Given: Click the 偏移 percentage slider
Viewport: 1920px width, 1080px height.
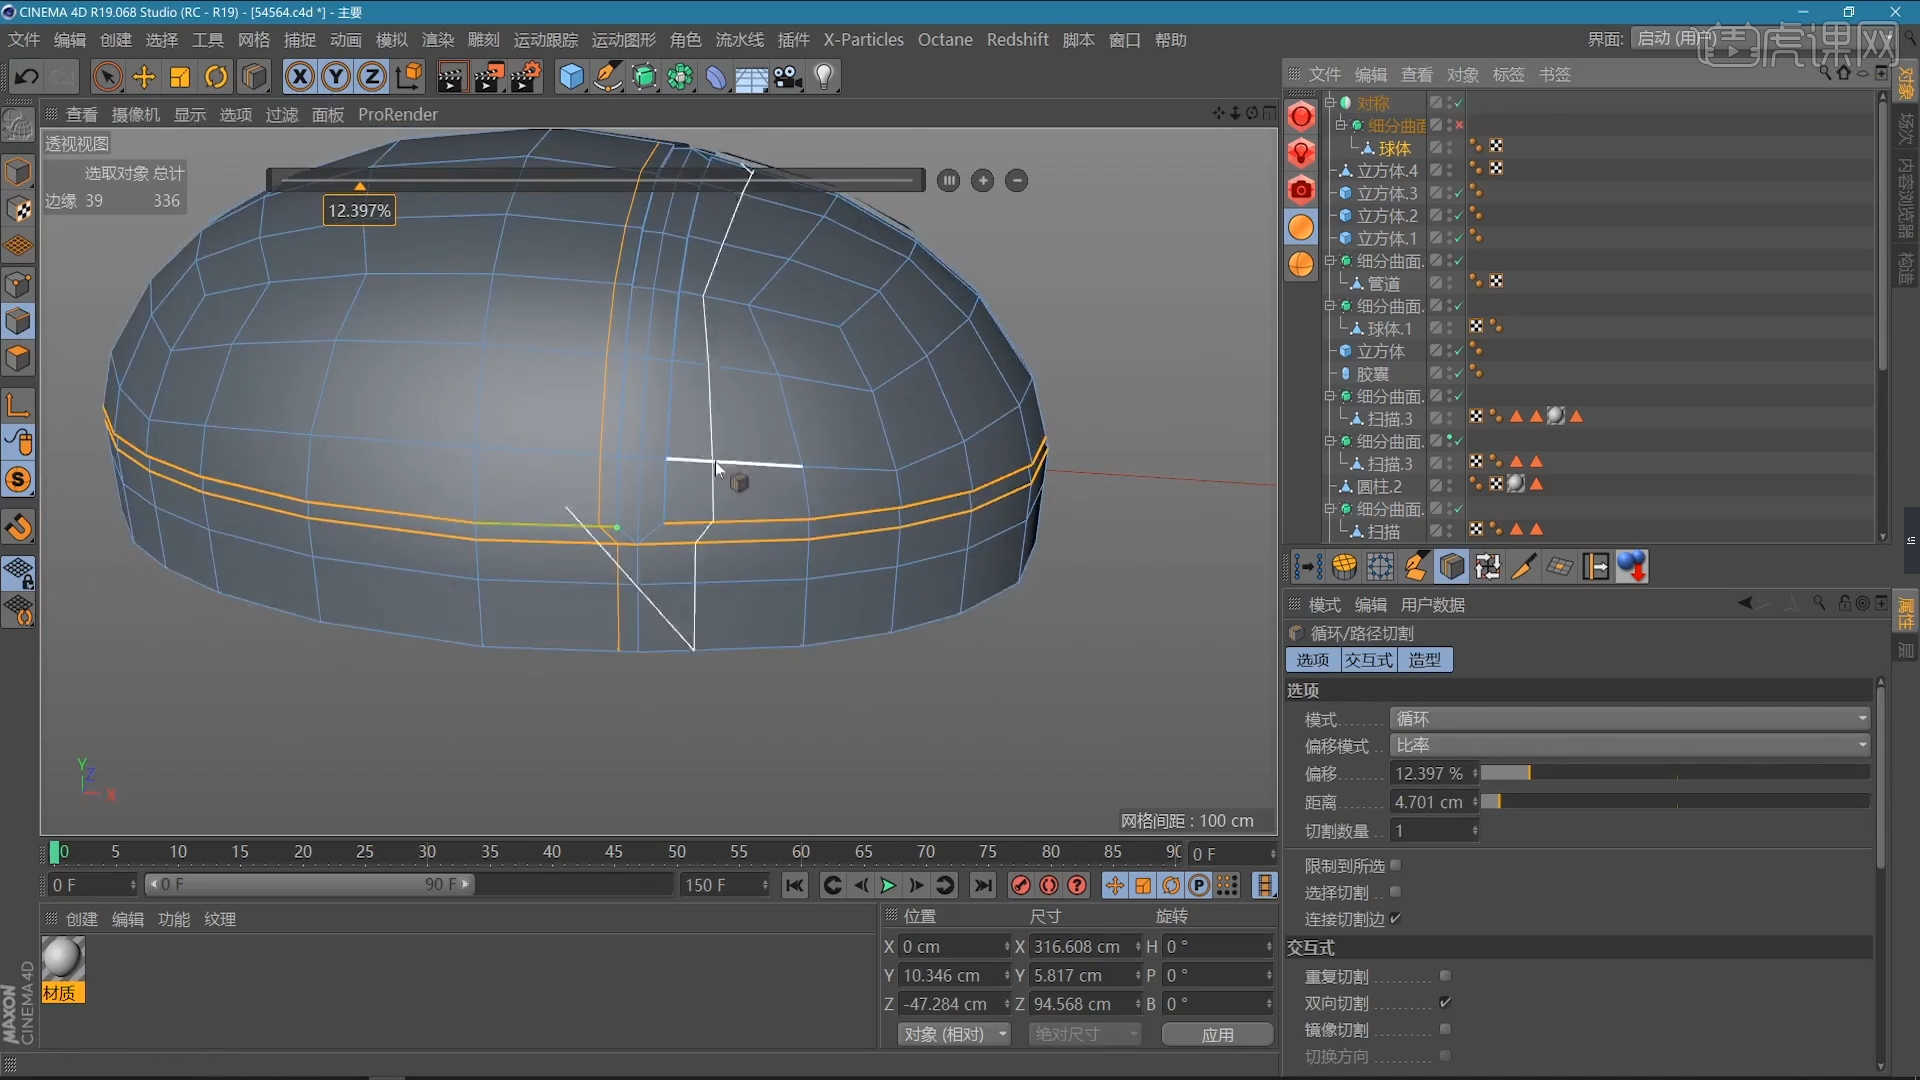Looking at the screenshot, I should (x=1674, y=773).
